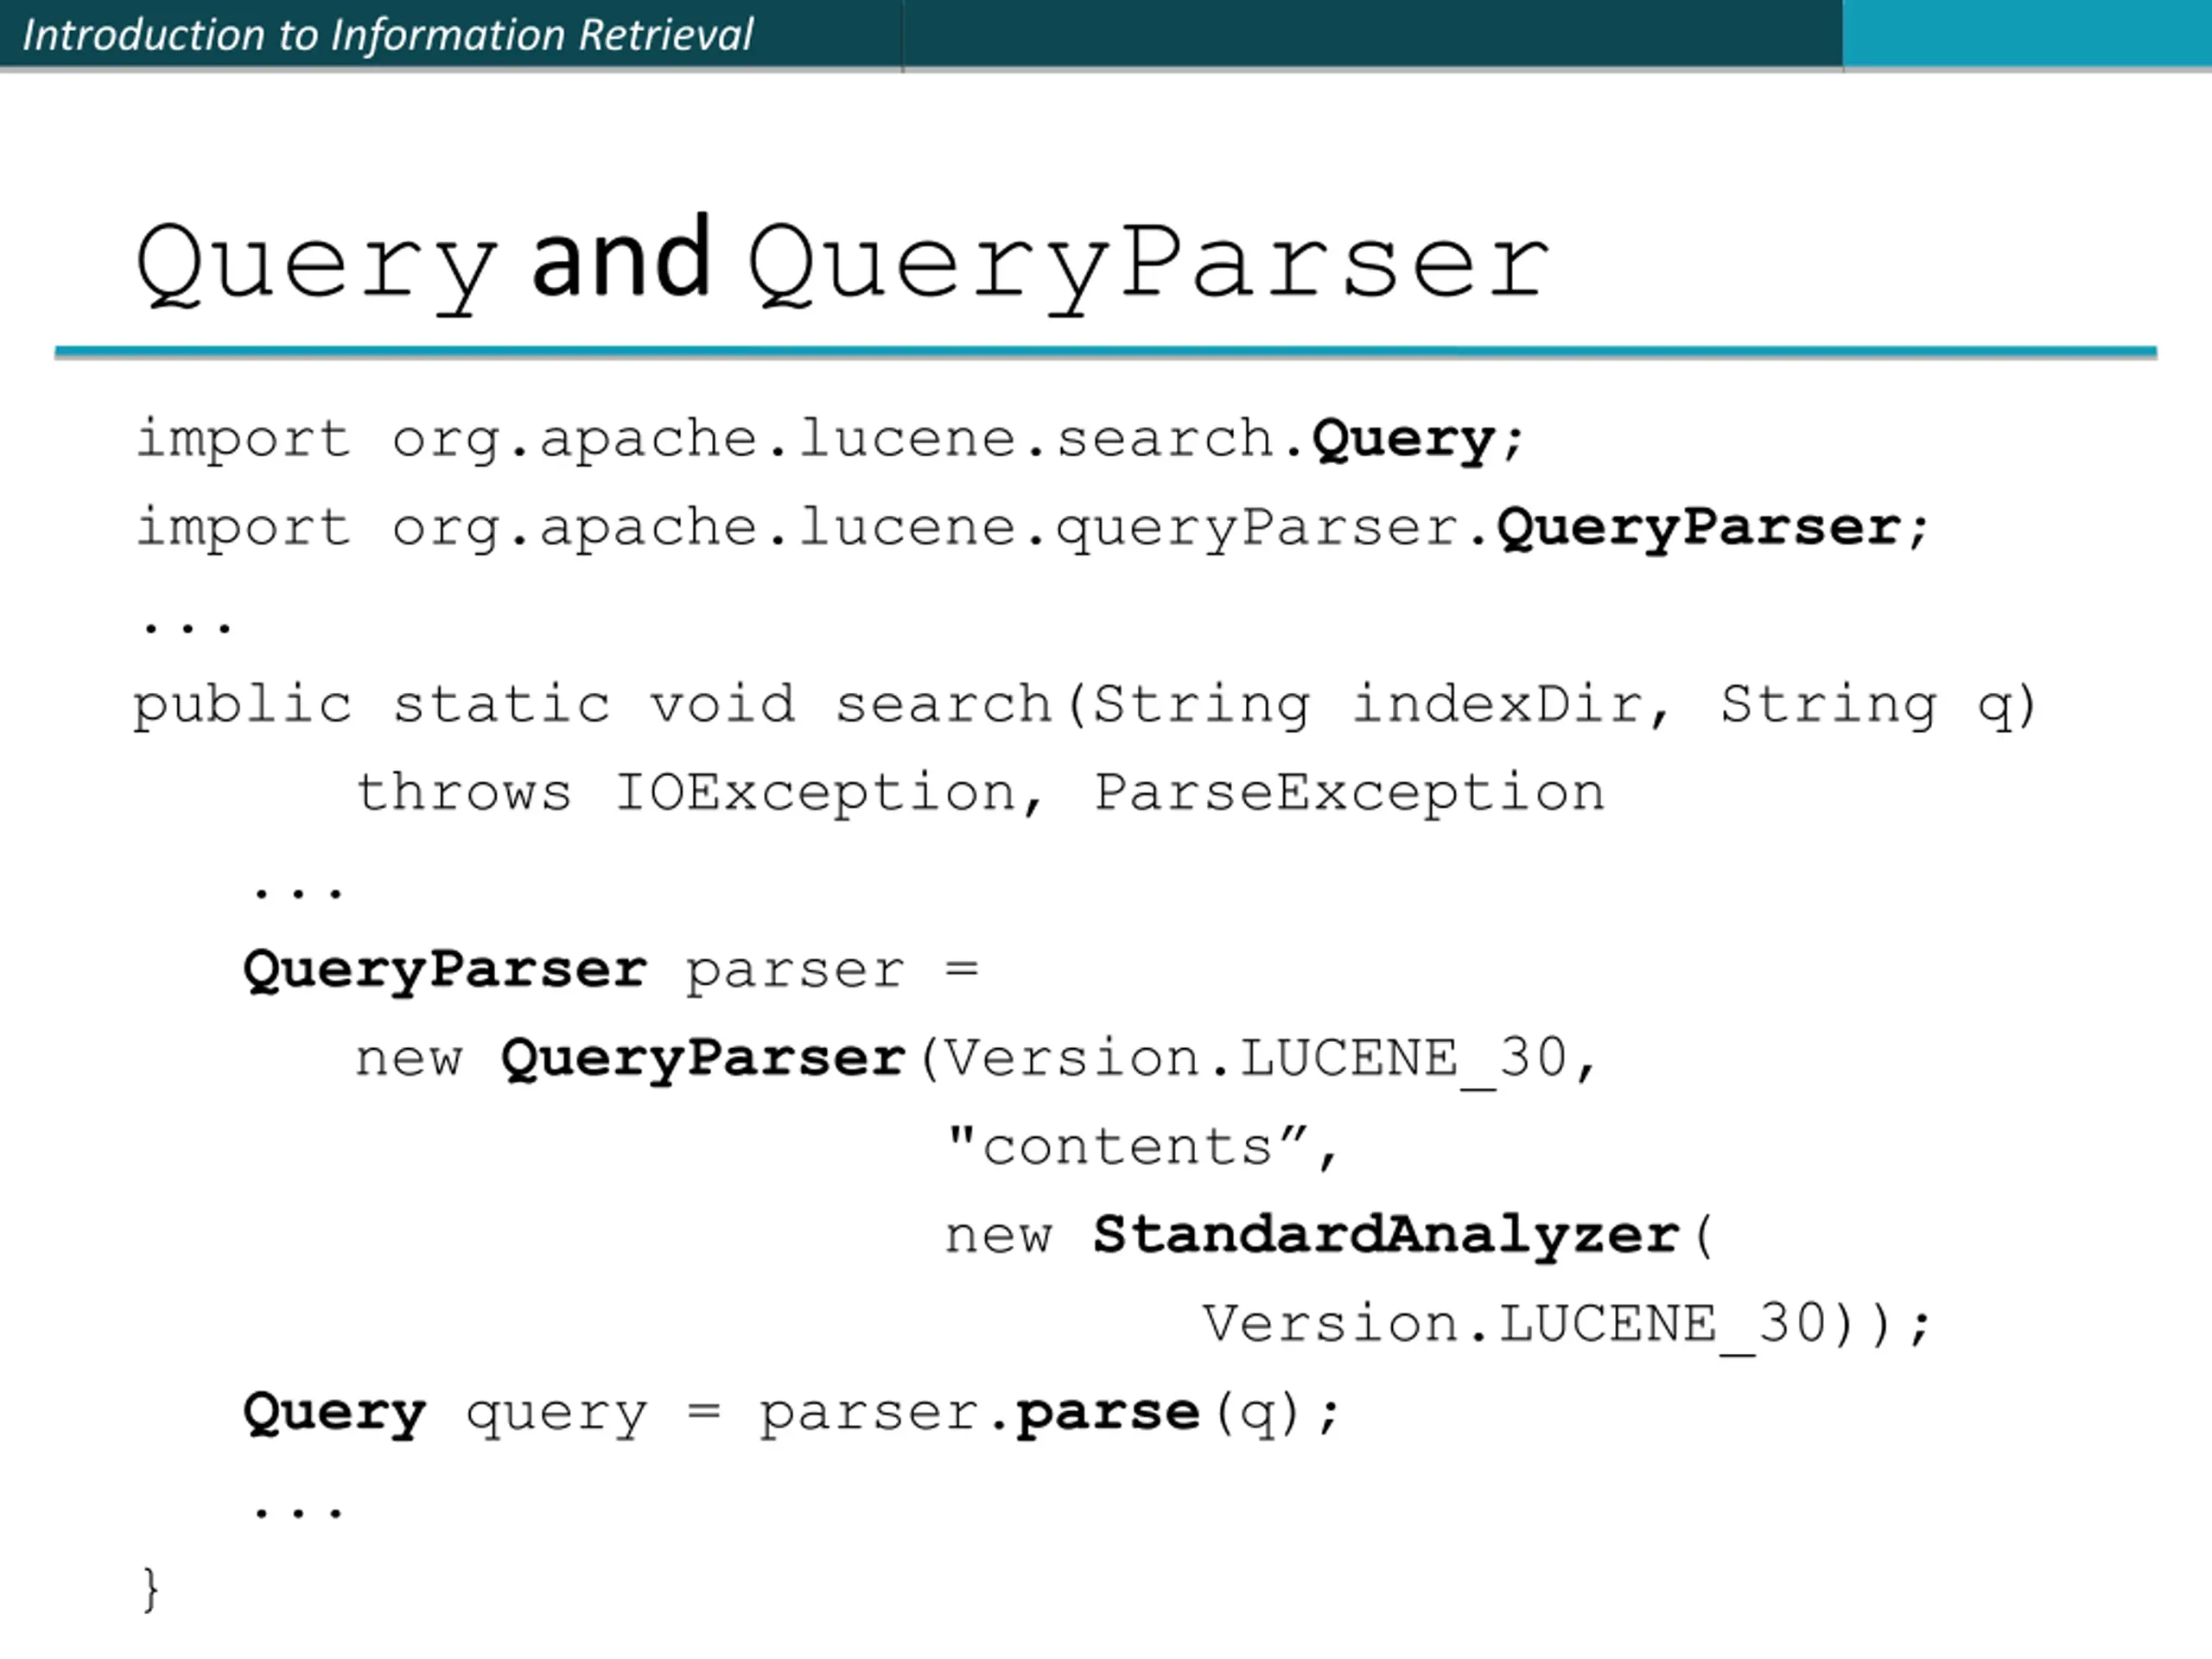Click the import line ending in 'queryParser.QueryParser;'
Viewport: 2212px width, 1659px height.
1032,529
